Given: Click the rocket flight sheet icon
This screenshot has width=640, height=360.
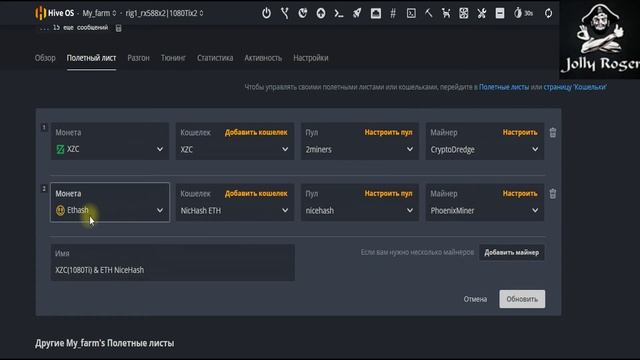Looking at the screenshot, I should click(357, 13).
